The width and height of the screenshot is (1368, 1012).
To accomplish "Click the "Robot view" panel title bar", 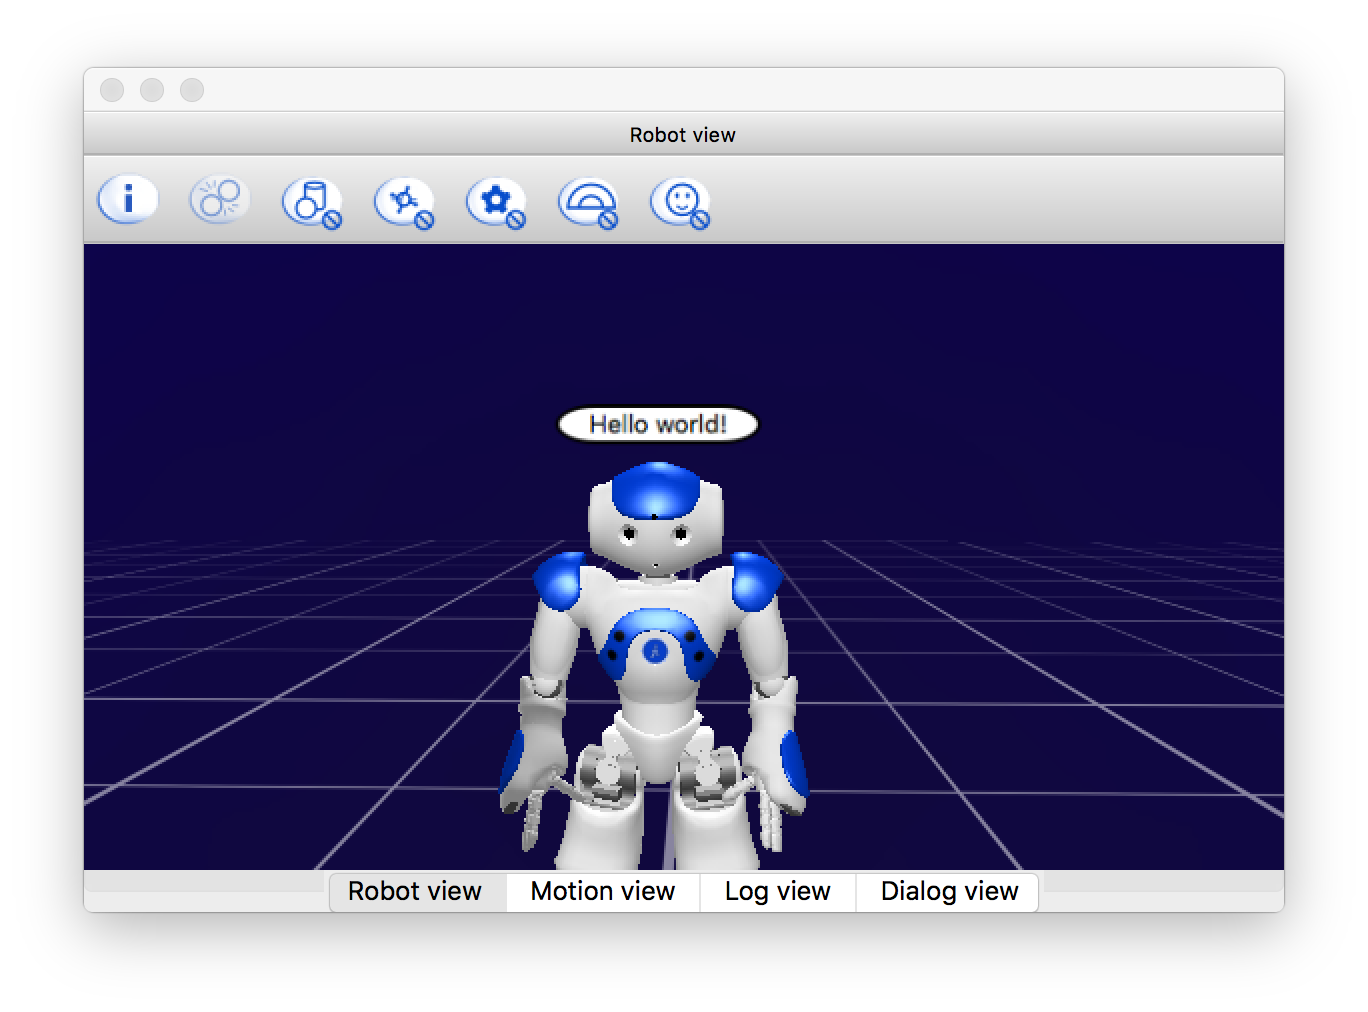I will [684, 134].
